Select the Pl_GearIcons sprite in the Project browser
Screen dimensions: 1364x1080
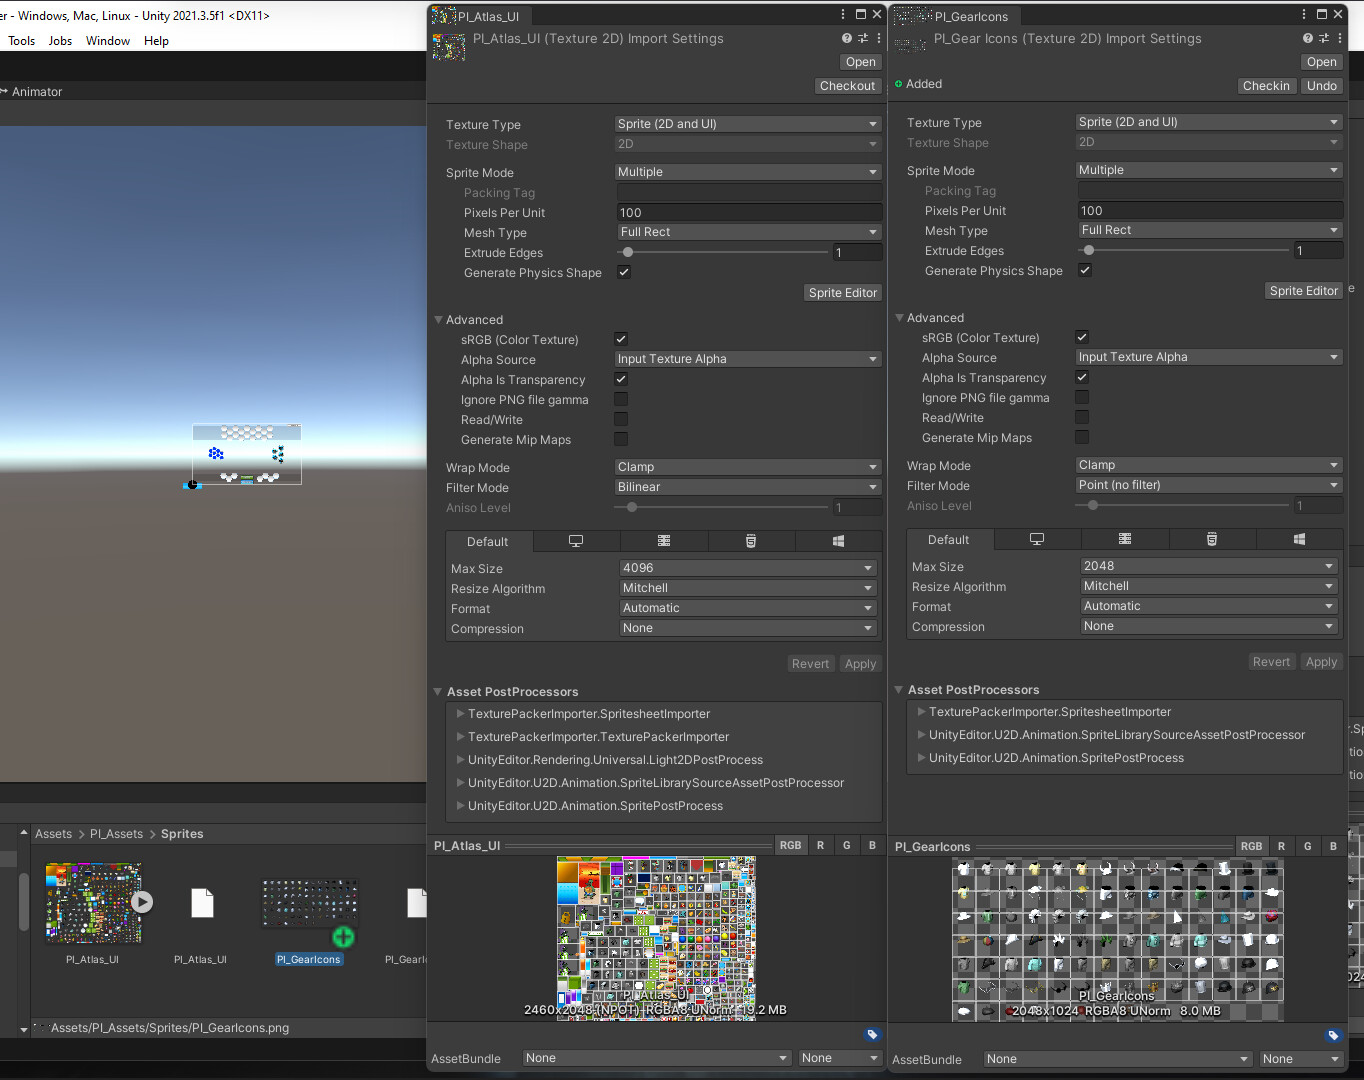tap(308, 901)
